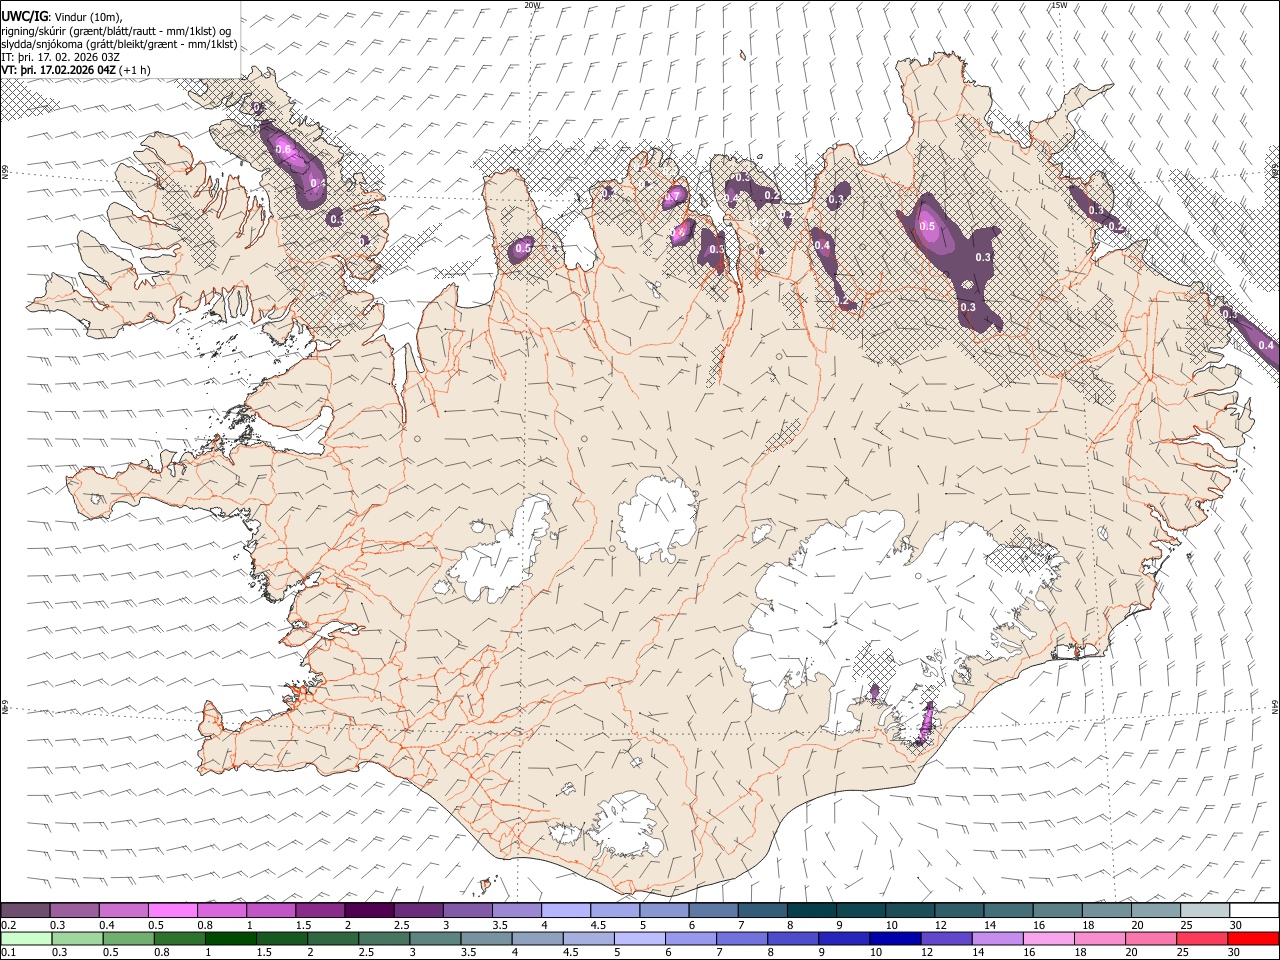The width and height of the screenshot is (1280, 960).
Task: Click the UWC/IG title in the legend box
Action: pos(24,16)
